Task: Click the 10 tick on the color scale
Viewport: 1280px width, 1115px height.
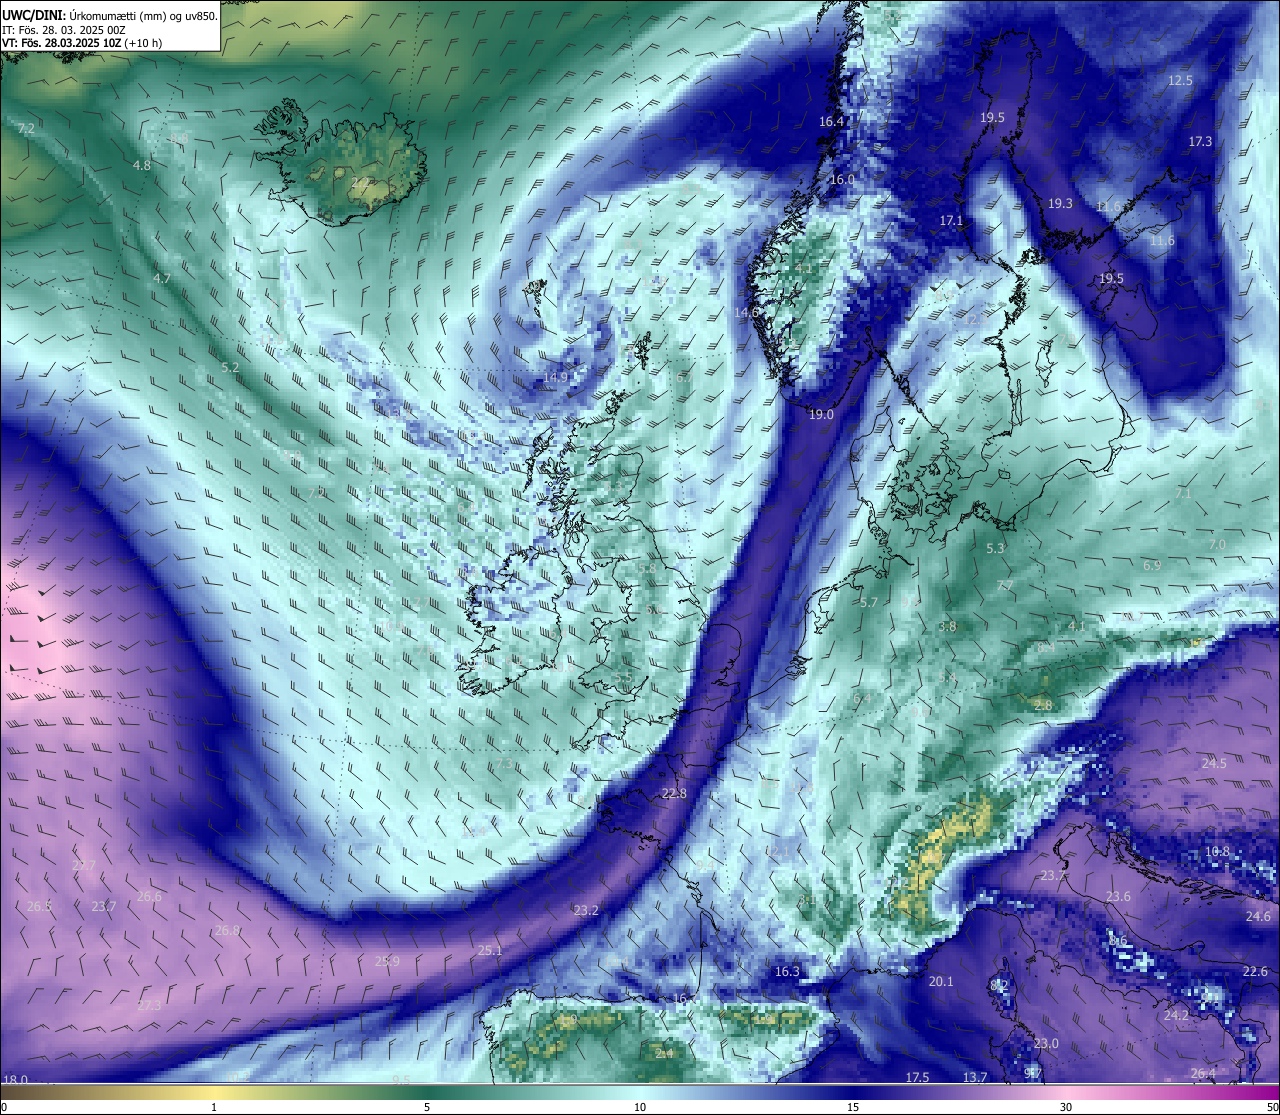Action: click(x=640, y=1107)
